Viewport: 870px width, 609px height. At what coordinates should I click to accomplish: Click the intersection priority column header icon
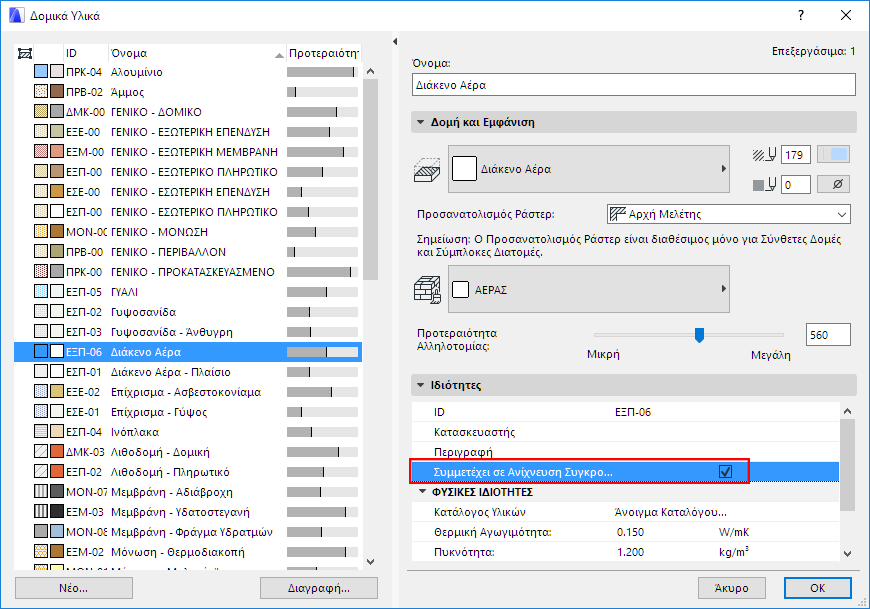[25, 53]
